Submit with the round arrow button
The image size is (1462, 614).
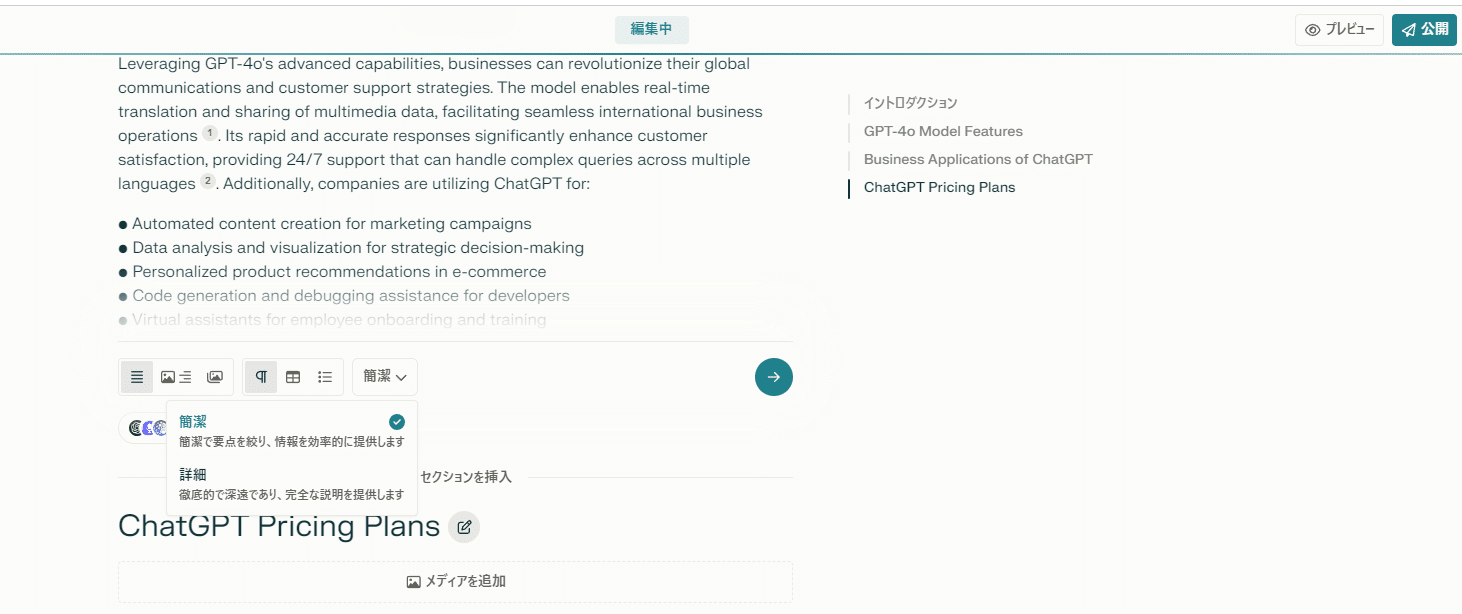[x=774, y=377]
